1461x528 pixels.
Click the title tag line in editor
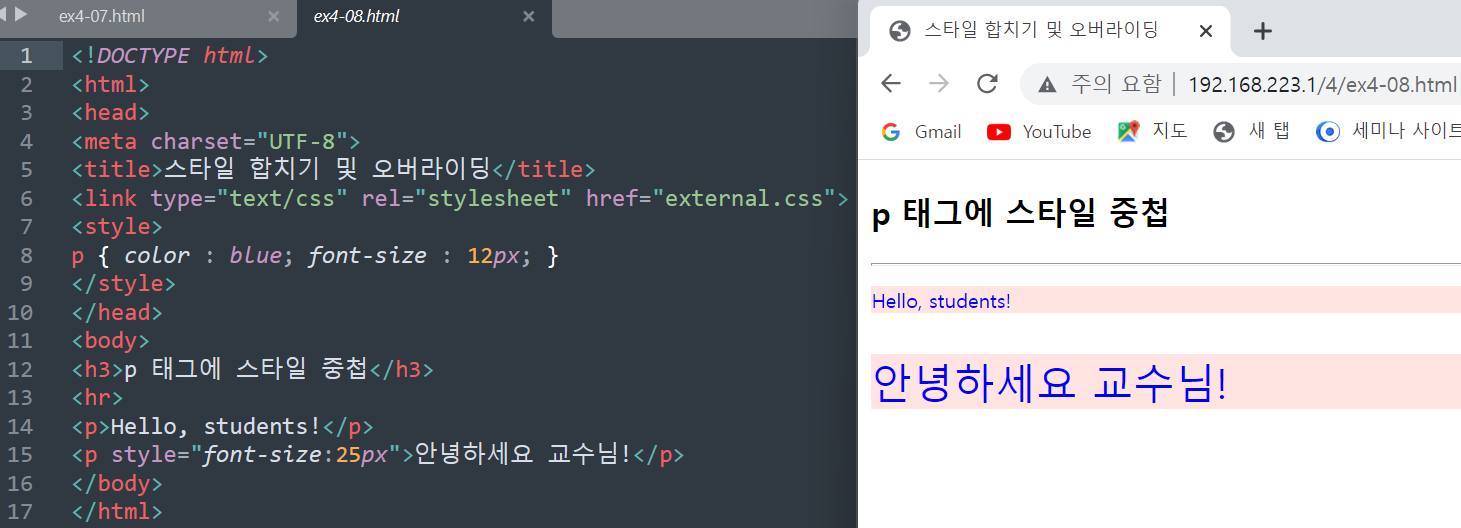tap(333, 170)
